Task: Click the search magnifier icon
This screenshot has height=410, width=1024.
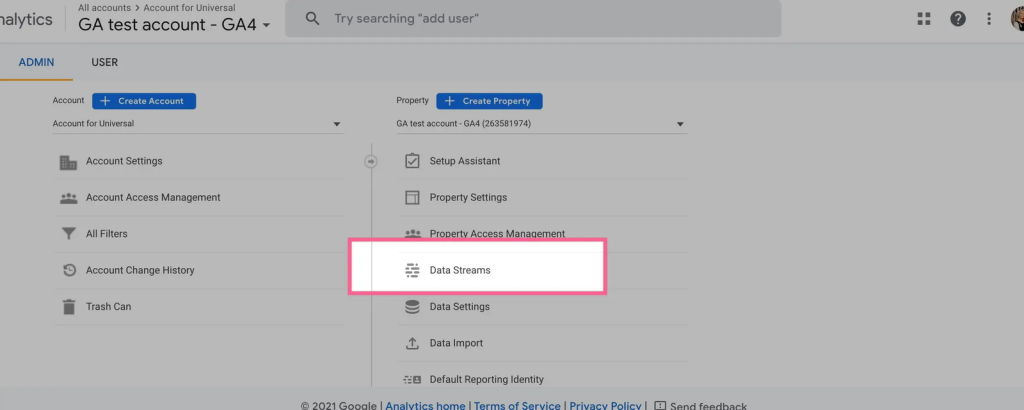Action: tap(313, 19)
